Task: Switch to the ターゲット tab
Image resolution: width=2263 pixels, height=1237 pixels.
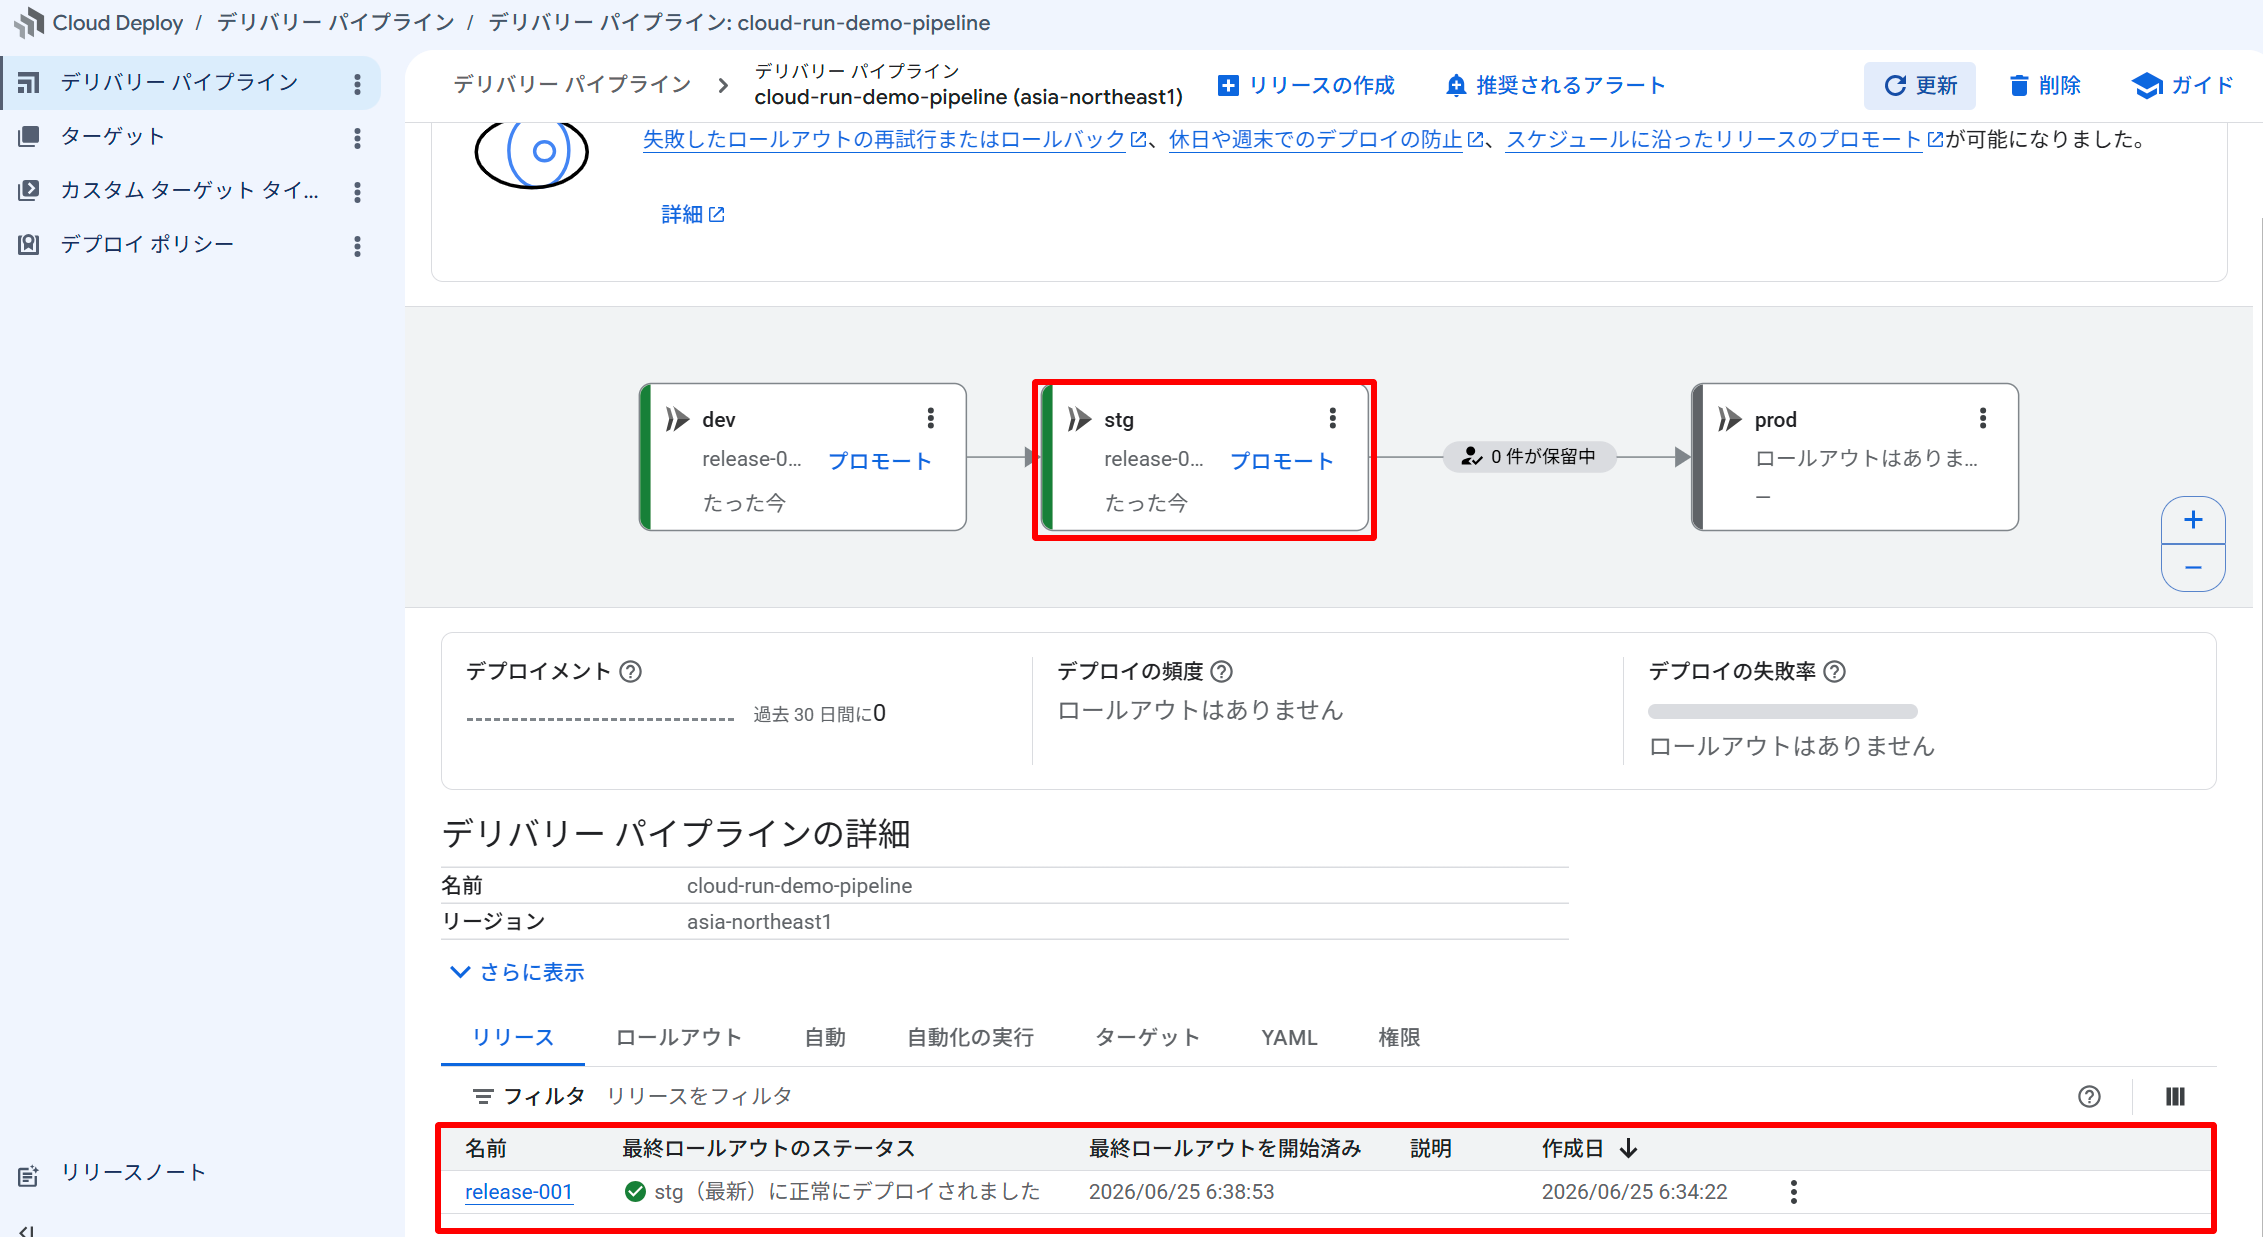Action: pos(1148,1038)
